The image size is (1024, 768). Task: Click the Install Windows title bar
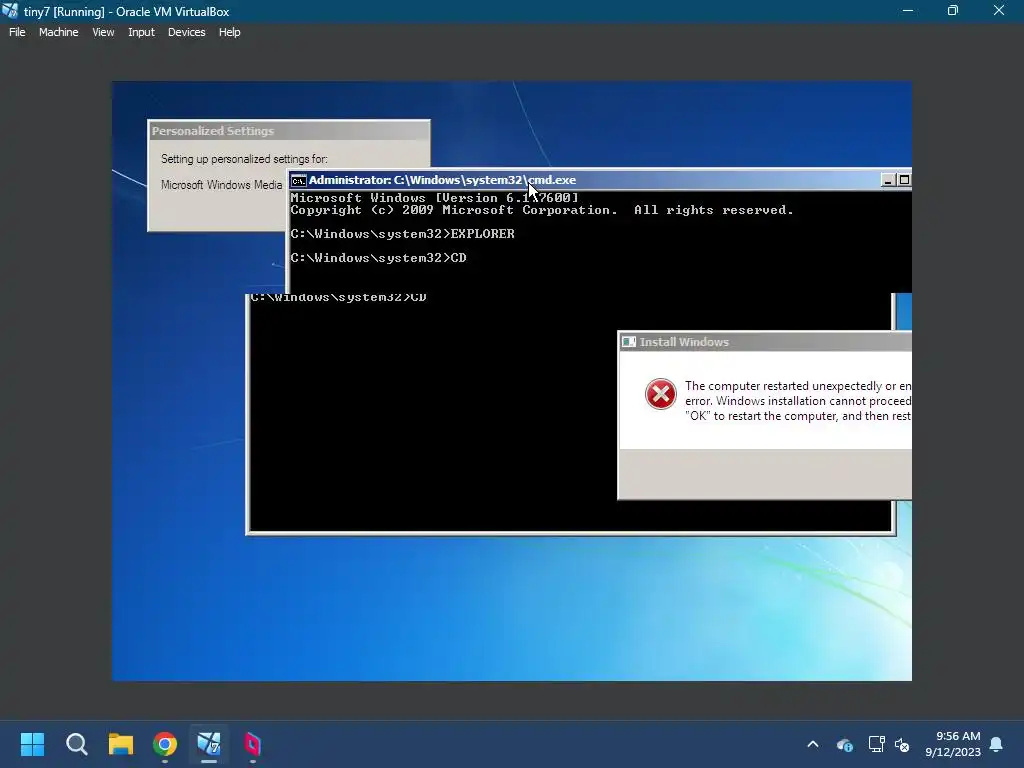click(x=765, y=342)
